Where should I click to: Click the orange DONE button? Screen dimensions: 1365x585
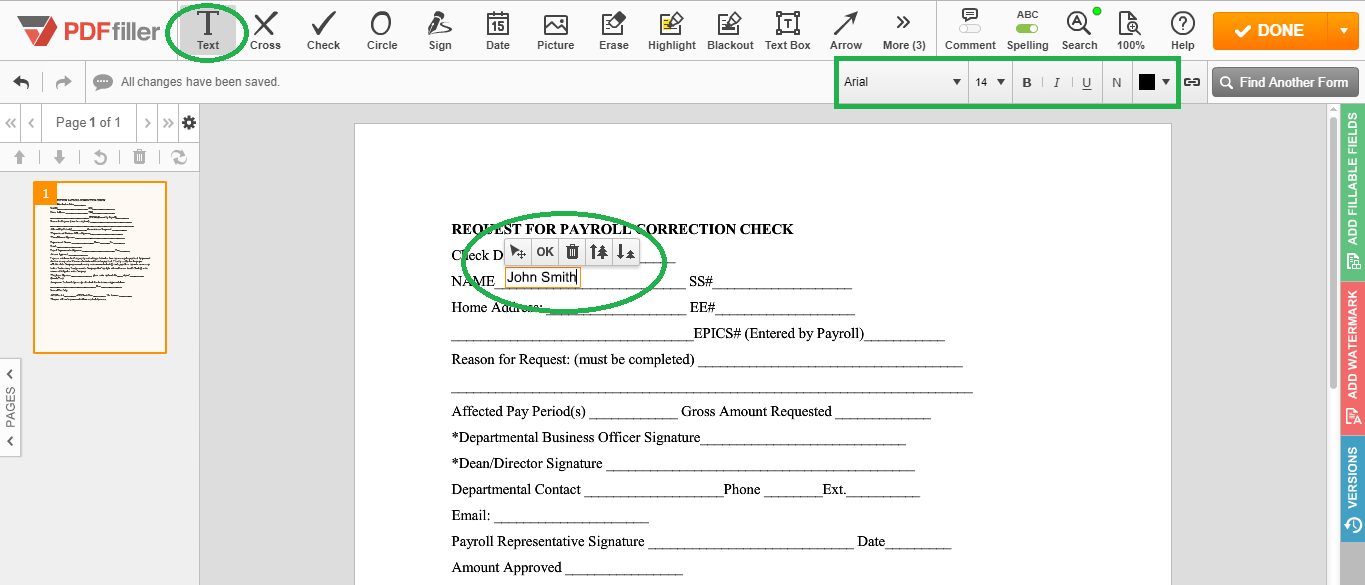click(1269, 30)
